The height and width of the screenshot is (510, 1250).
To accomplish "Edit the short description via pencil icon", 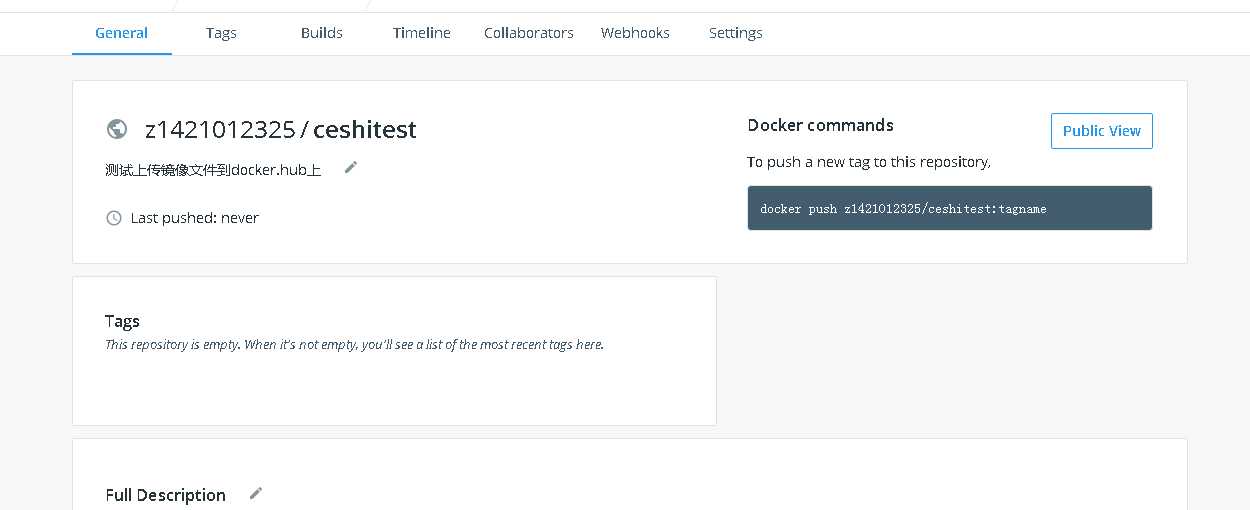I will (x=351, y=167).
